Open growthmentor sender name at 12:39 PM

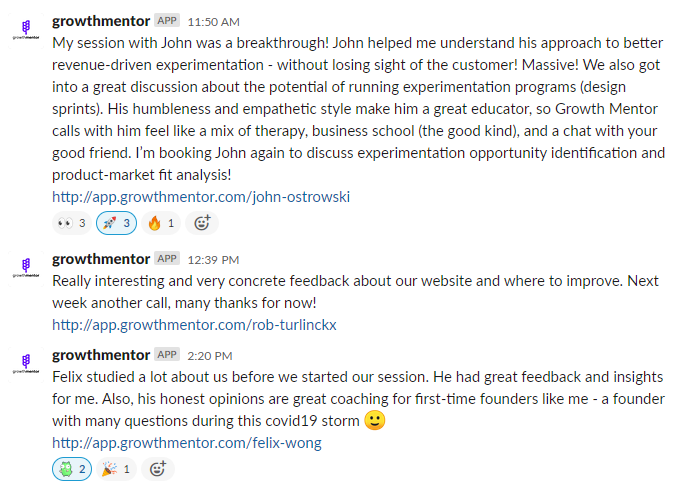click(x=101, y=259)
